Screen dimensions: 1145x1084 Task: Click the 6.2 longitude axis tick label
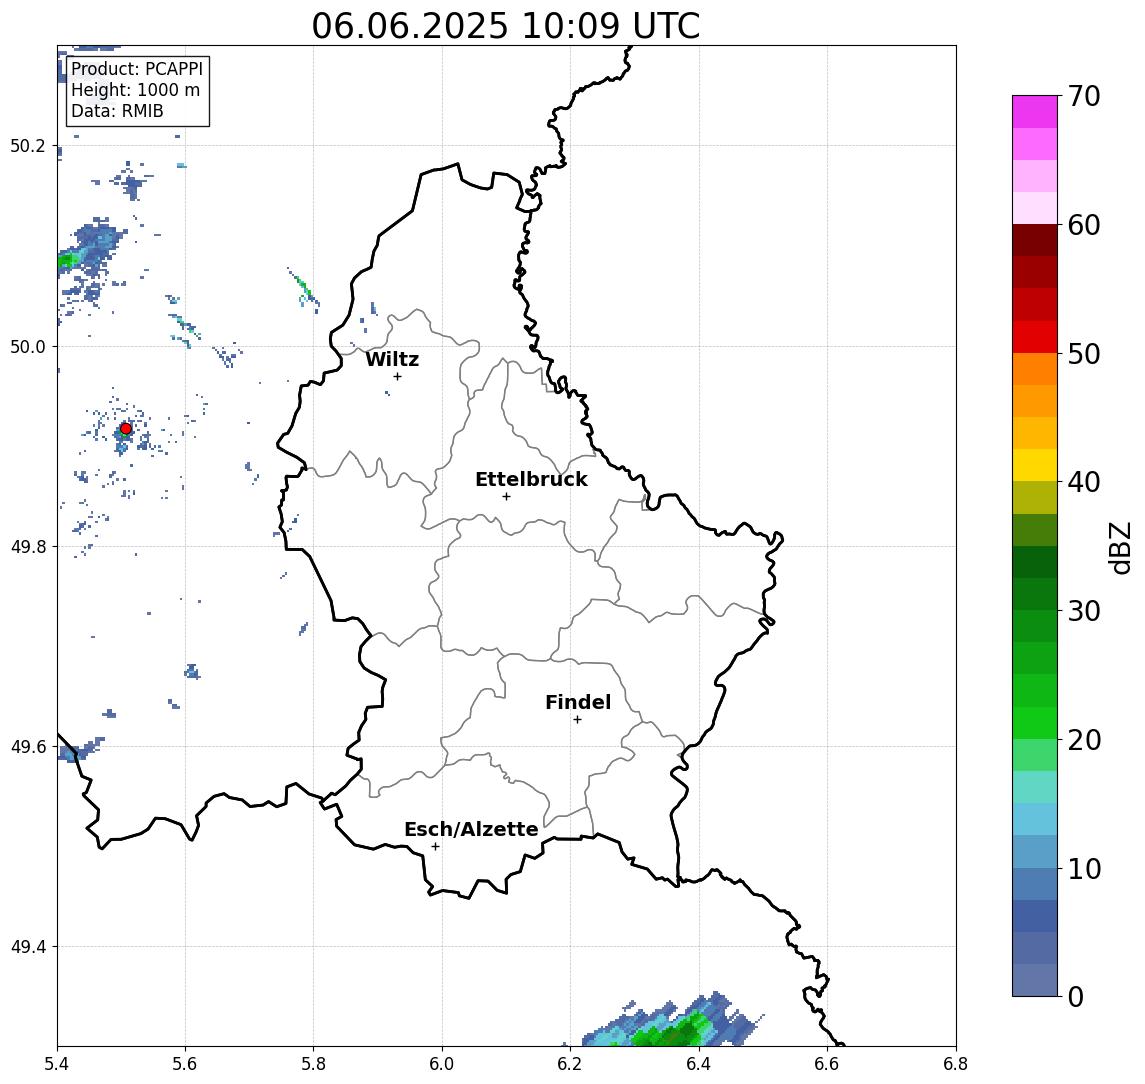tap(570, 1064)
